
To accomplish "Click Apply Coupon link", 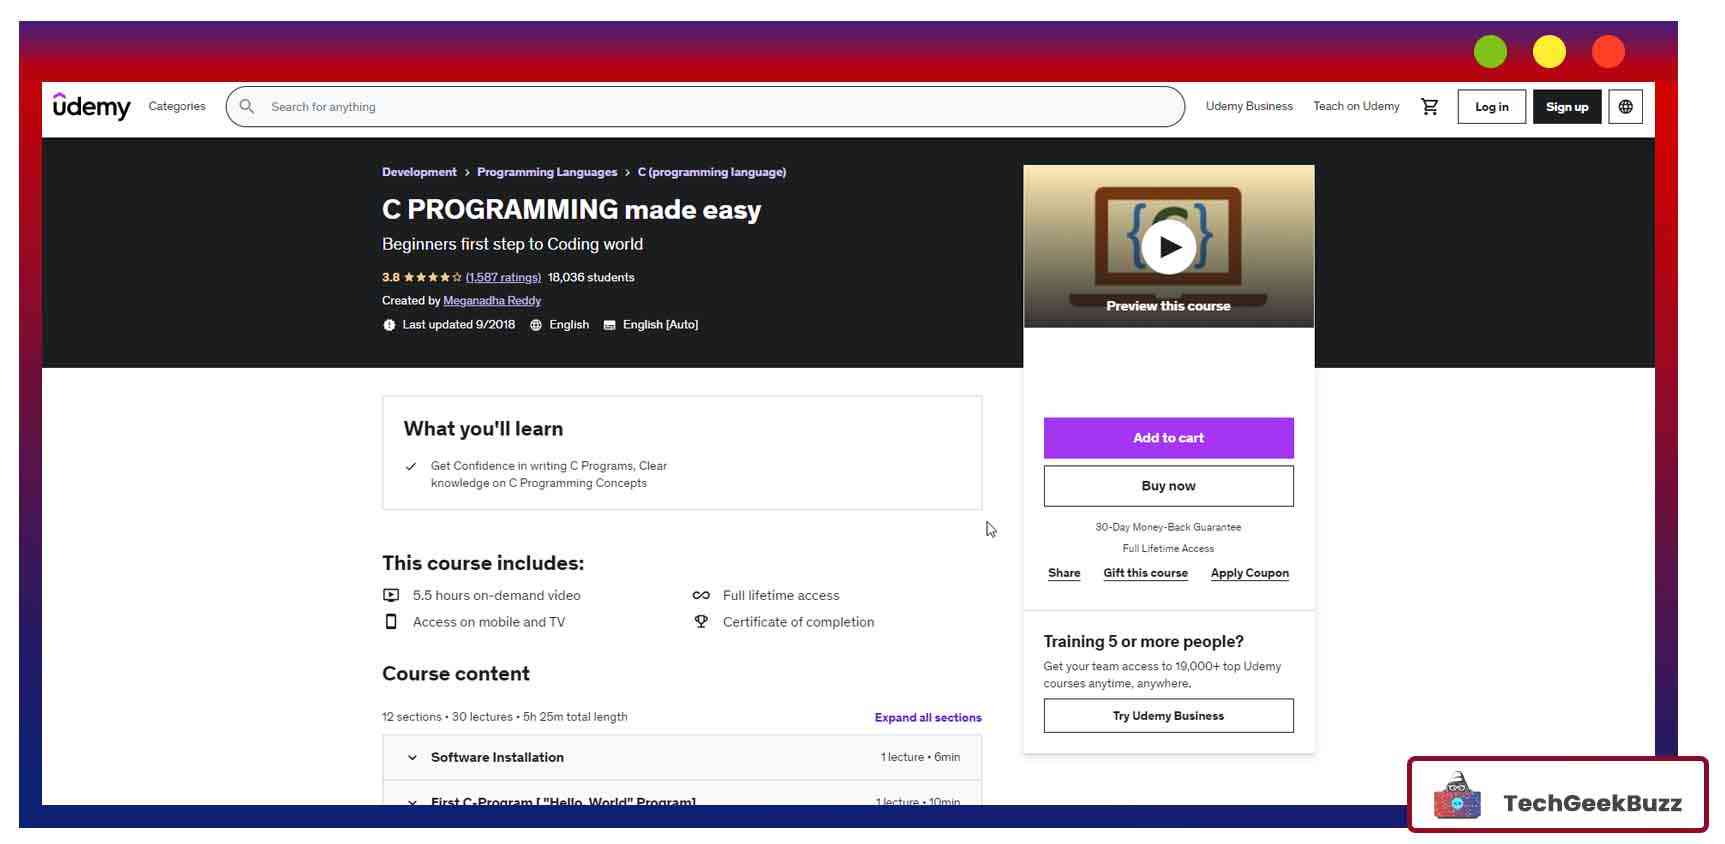I will [x=1249, y=574].
